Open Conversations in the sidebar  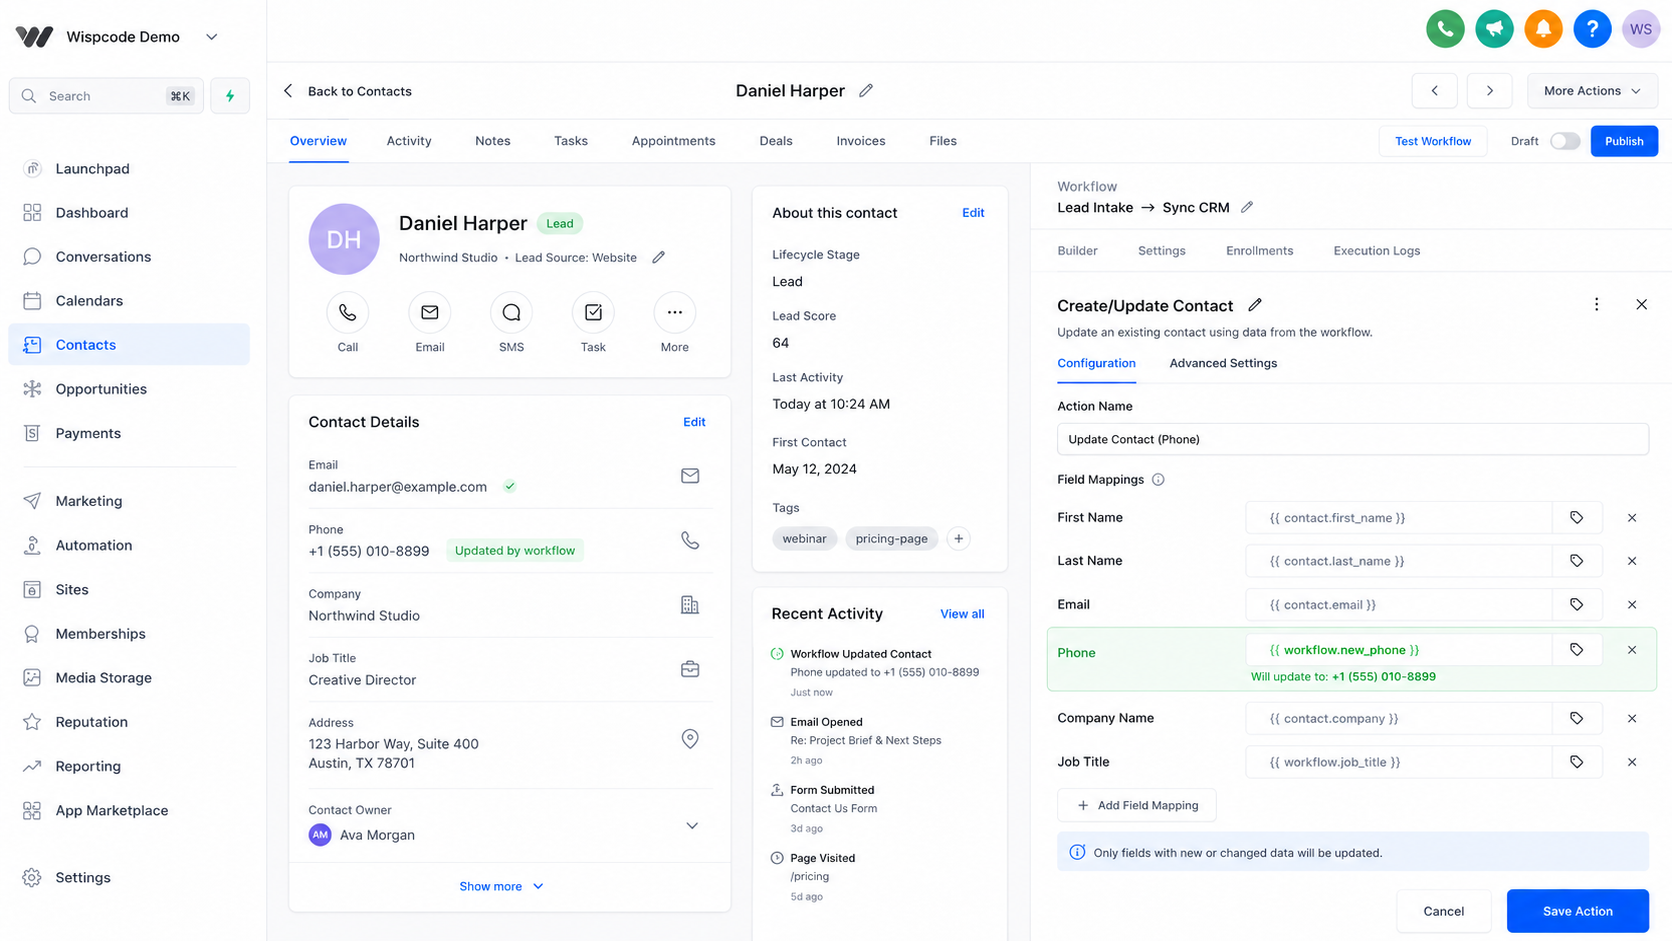coord(129,257)
